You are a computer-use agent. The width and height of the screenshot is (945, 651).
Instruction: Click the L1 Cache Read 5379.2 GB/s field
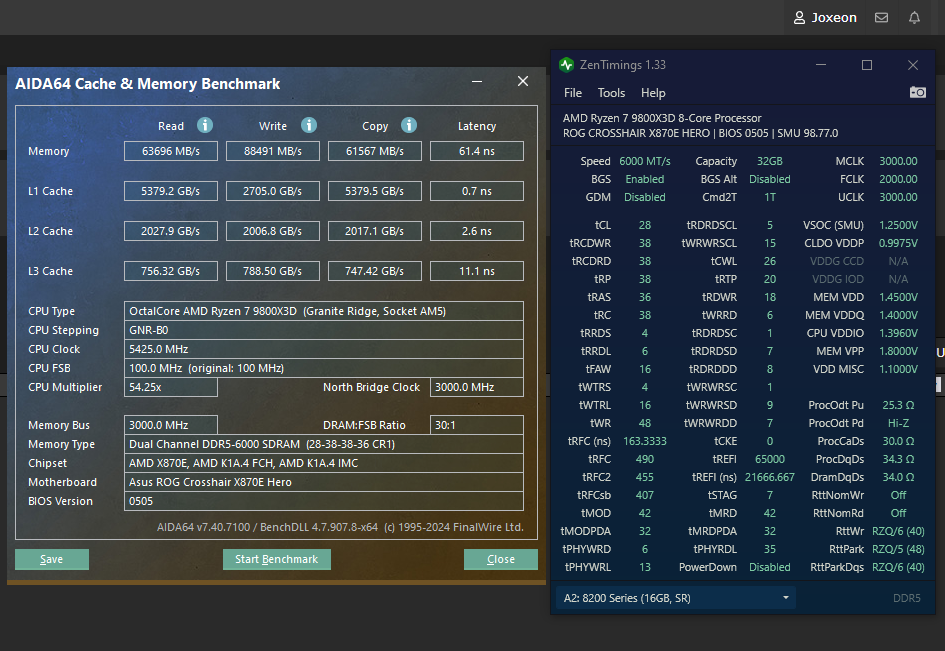(x=171, y=191)
